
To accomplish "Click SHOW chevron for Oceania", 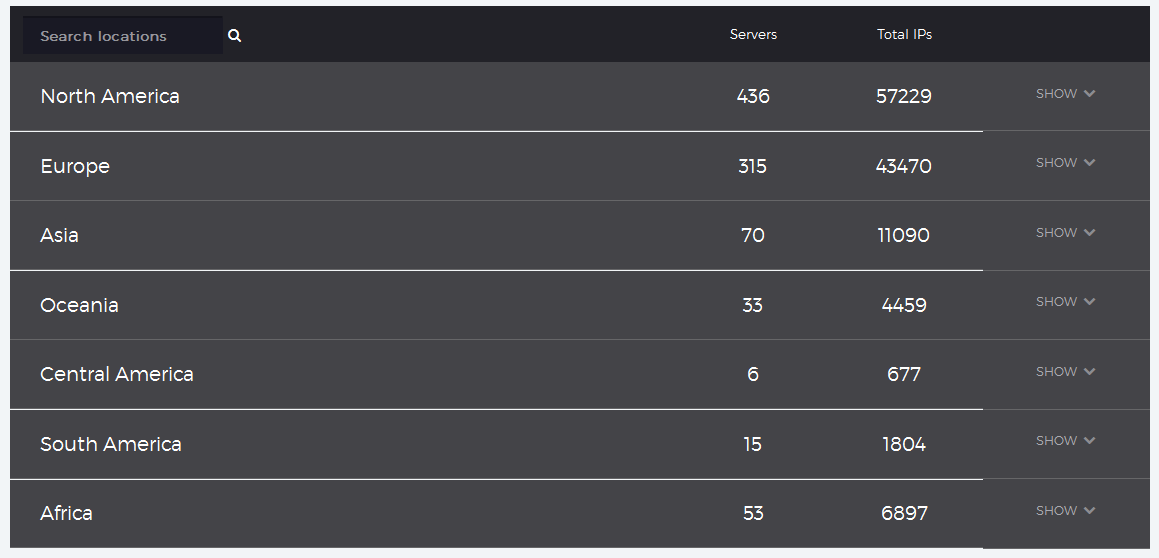I will pyautogui.click(x=1089, y=302).
